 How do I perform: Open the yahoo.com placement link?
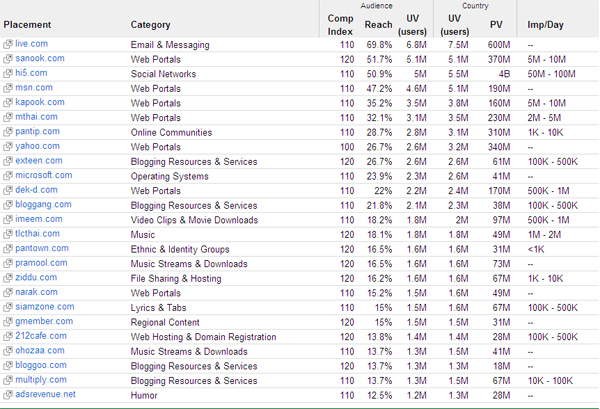pos(37,146)
